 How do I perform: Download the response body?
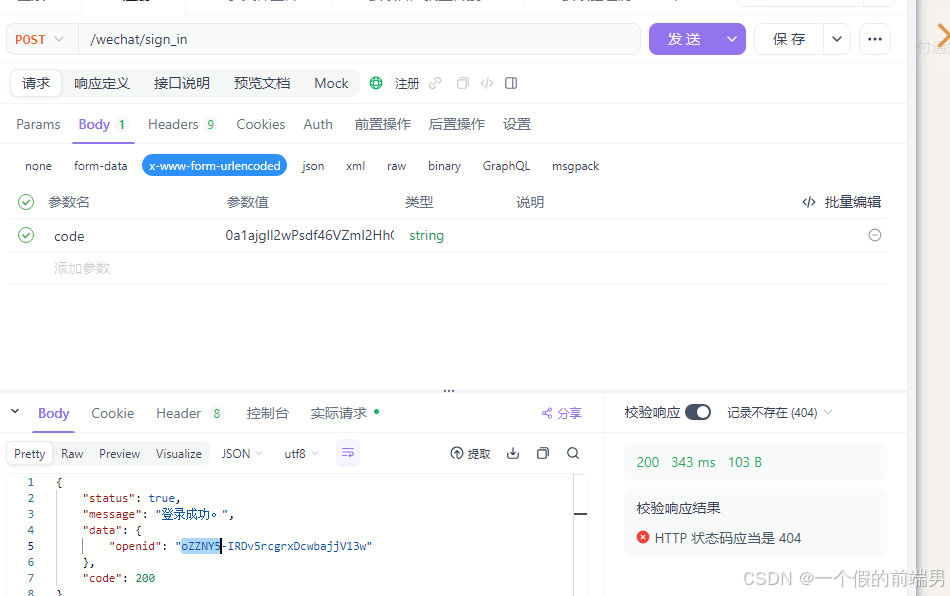[x=513, y=453]
